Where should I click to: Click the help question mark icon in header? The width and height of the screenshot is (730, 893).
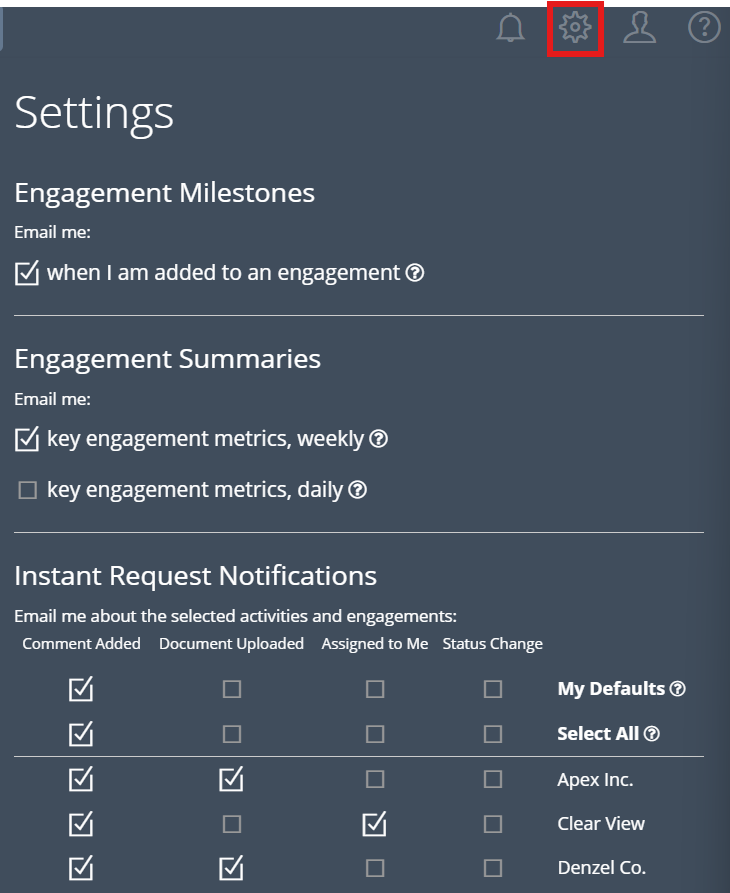(704, 28)
